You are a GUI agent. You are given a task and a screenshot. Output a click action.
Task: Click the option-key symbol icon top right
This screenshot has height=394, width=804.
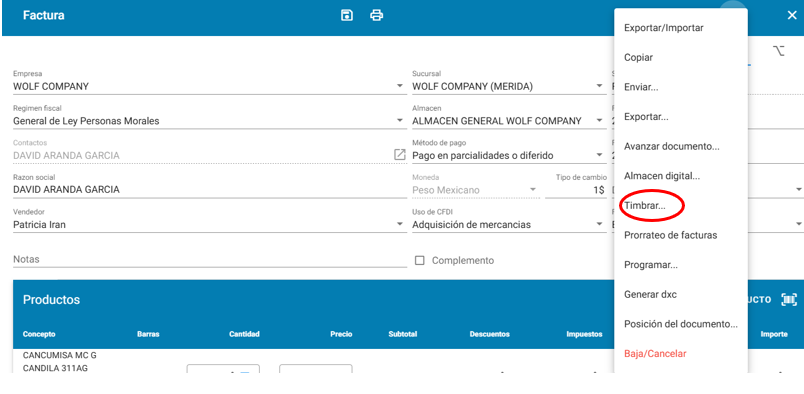click(778, 51)
